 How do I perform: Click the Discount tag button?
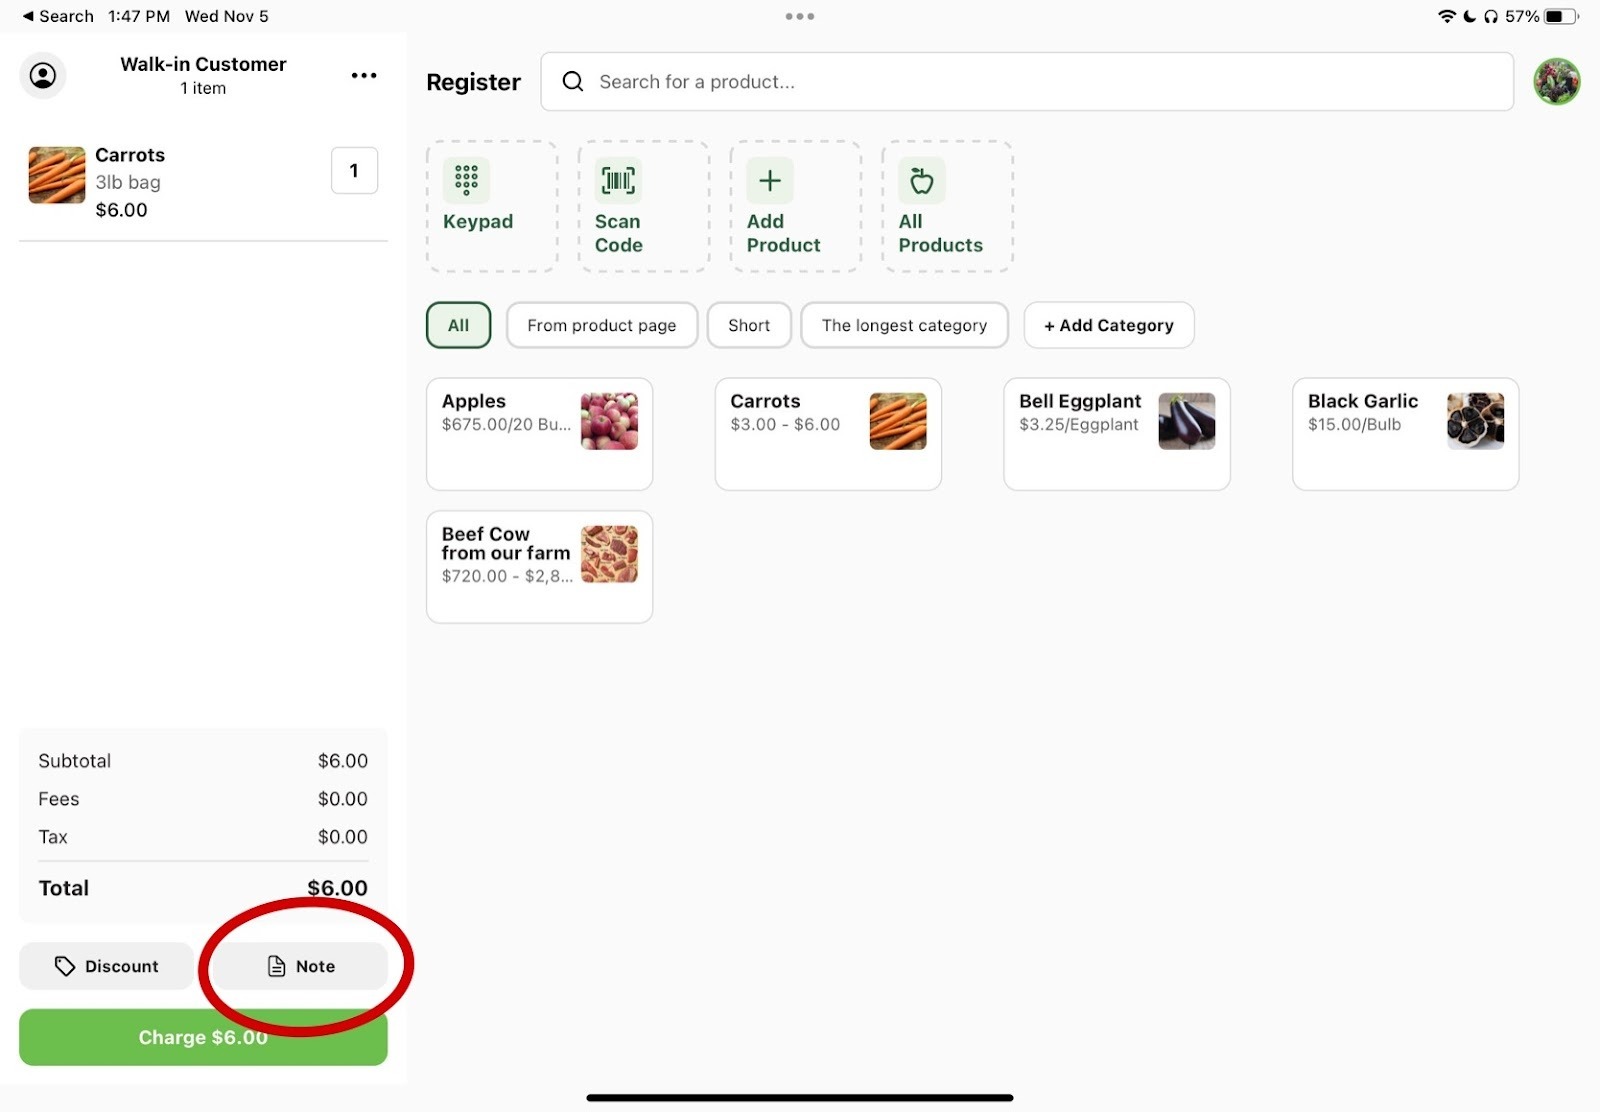tap(106, 966)
